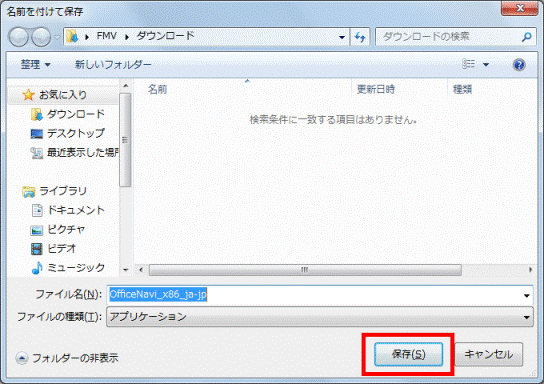Screen dimensions: 544x384
Task: Click the ライブラリ folder icon
Action: [x=28, y=191]
